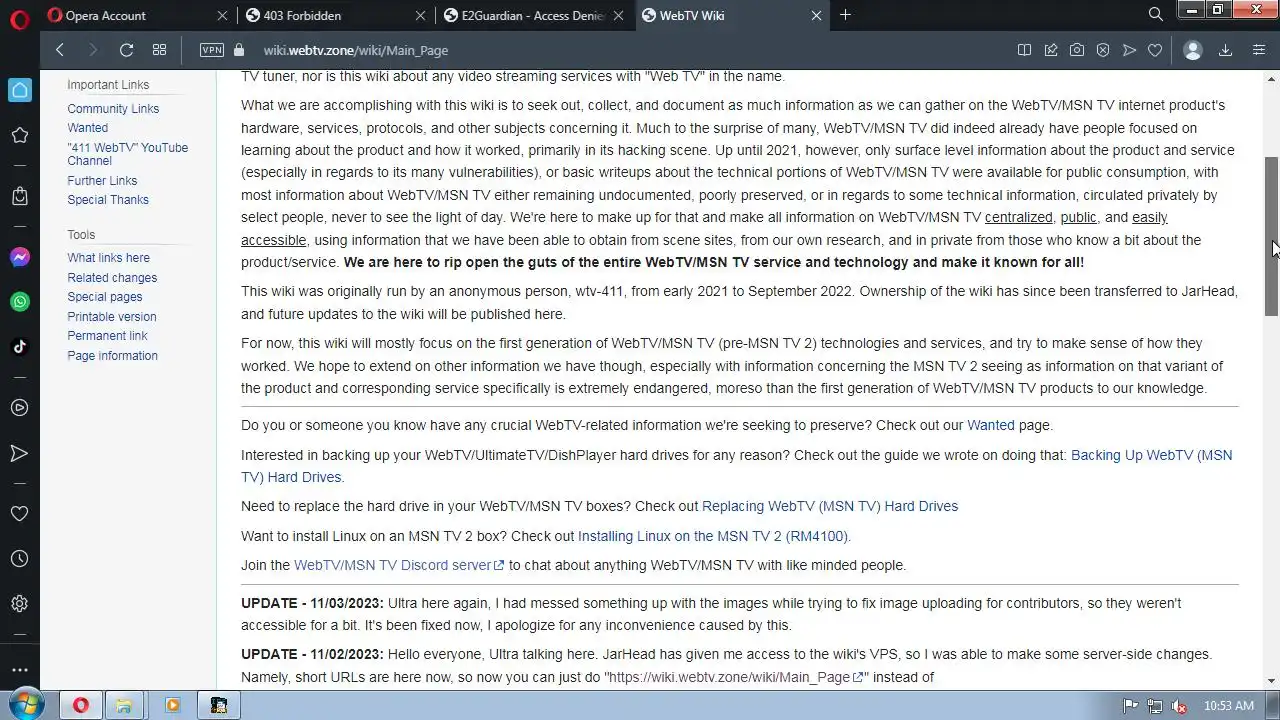Screen dimensions: 1280x720
Task: Open the bookmarks star in sidebar
Action: coord(19,135)
